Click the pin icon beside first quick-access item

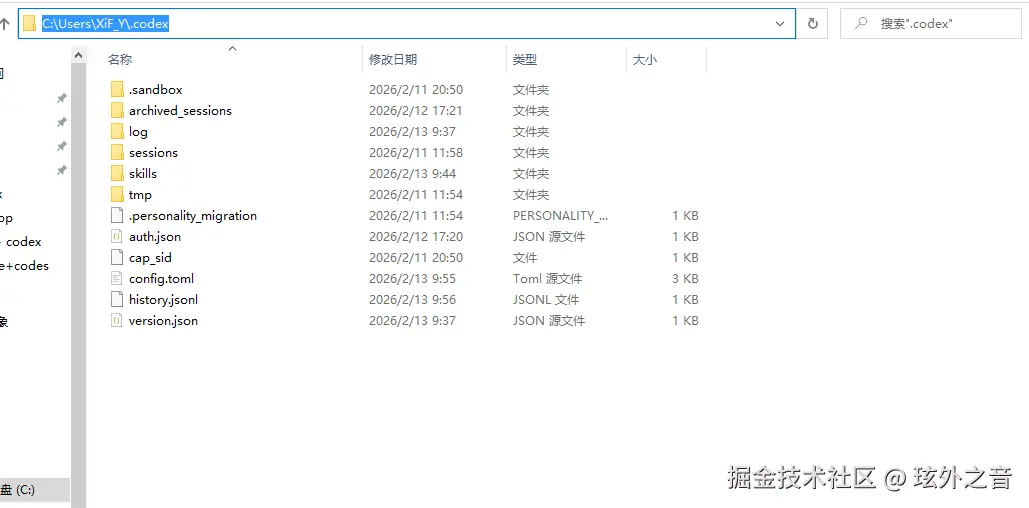tap(61, 98)
